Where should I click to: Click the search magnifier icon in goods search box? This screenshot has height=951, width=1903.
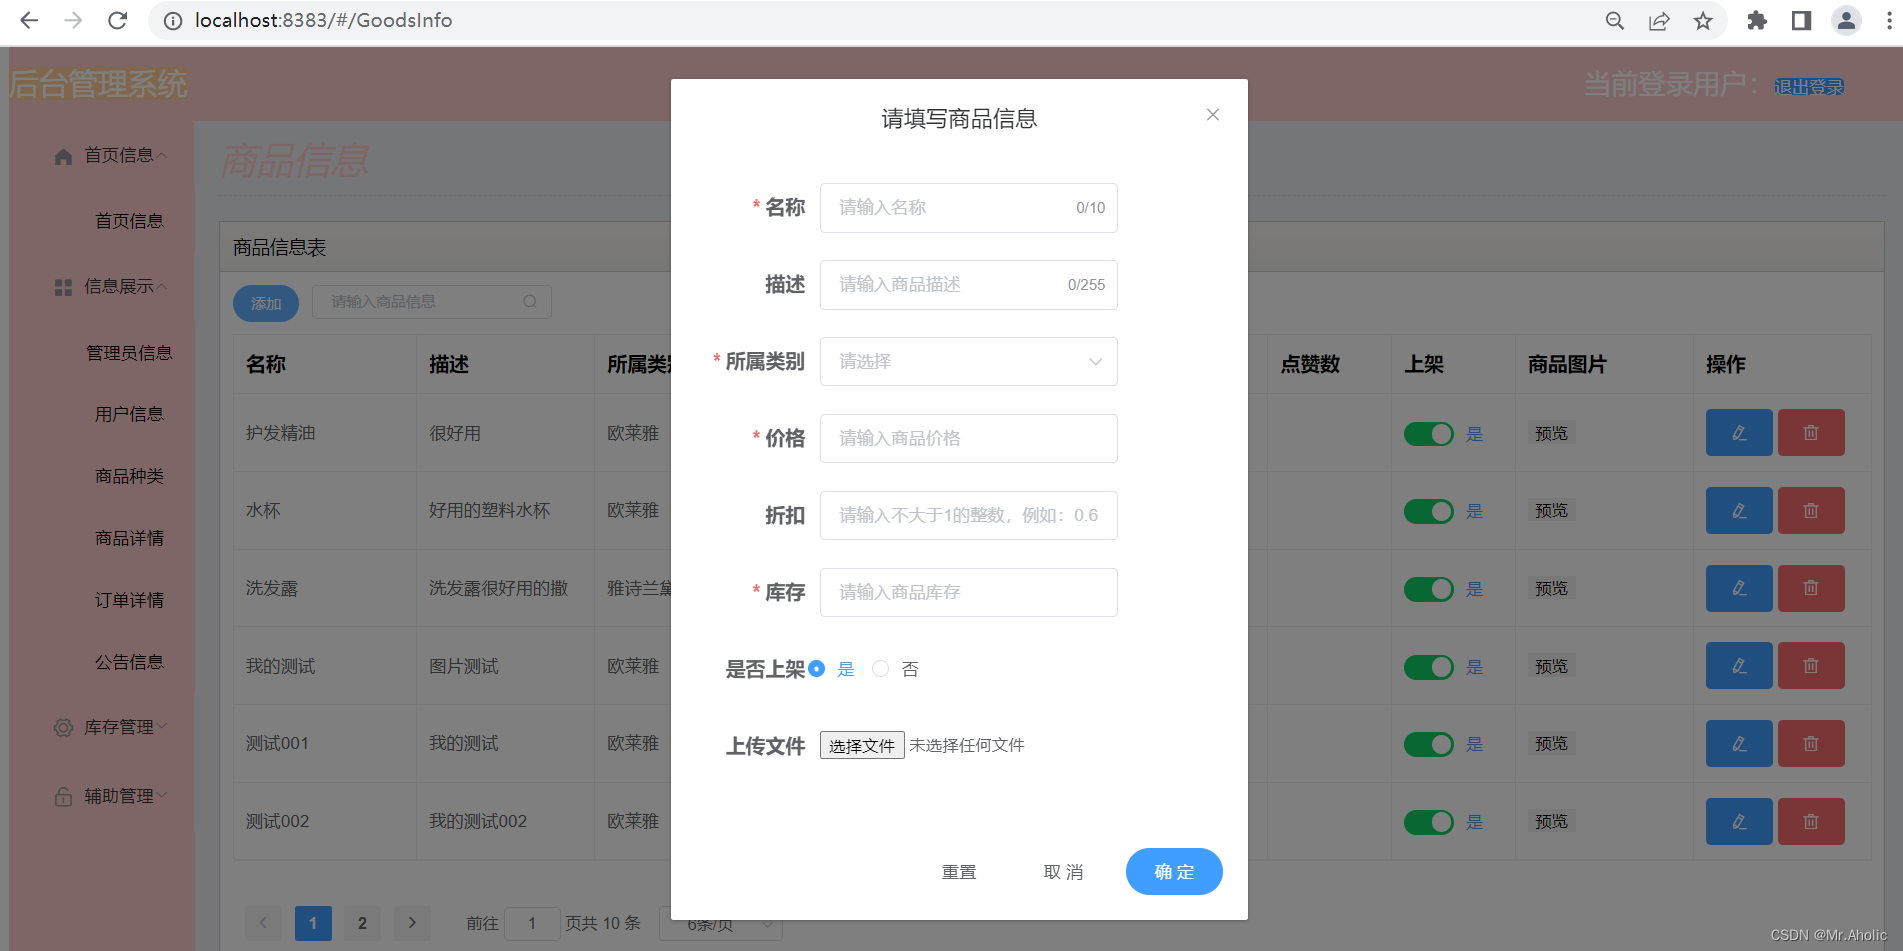pyautogui.click(x=530, y=301)
